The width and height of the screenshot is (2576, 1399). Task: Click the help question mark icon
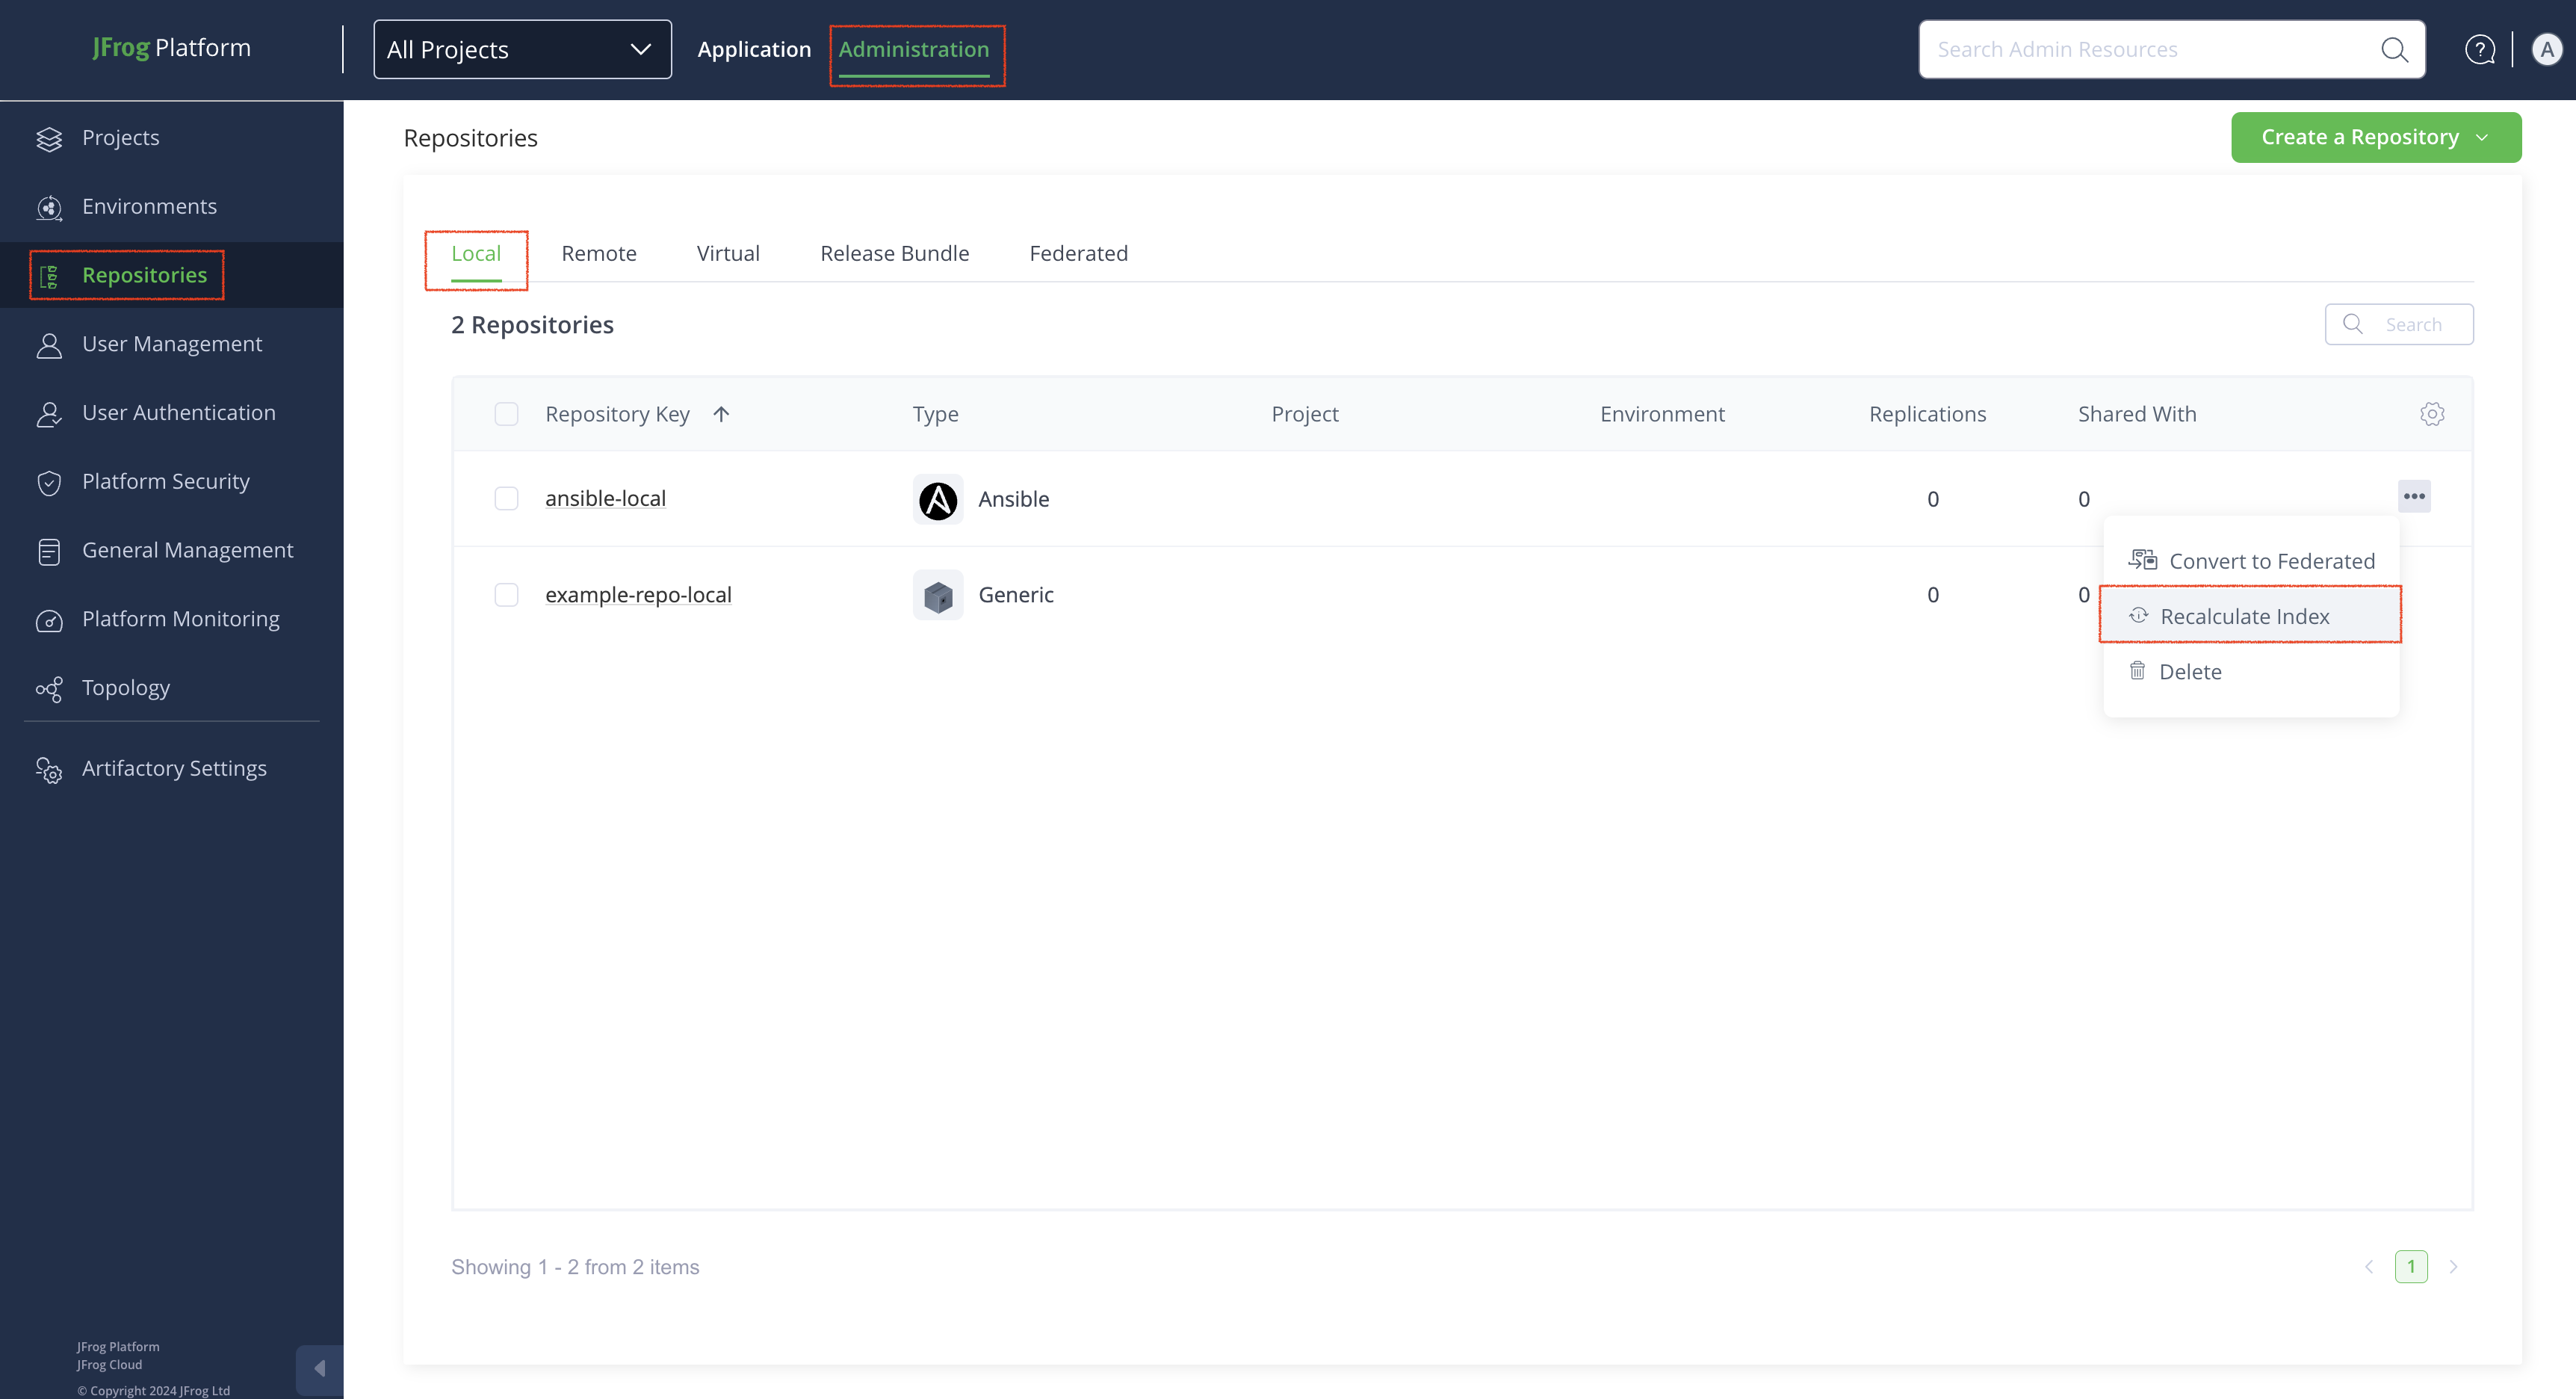2479,49
